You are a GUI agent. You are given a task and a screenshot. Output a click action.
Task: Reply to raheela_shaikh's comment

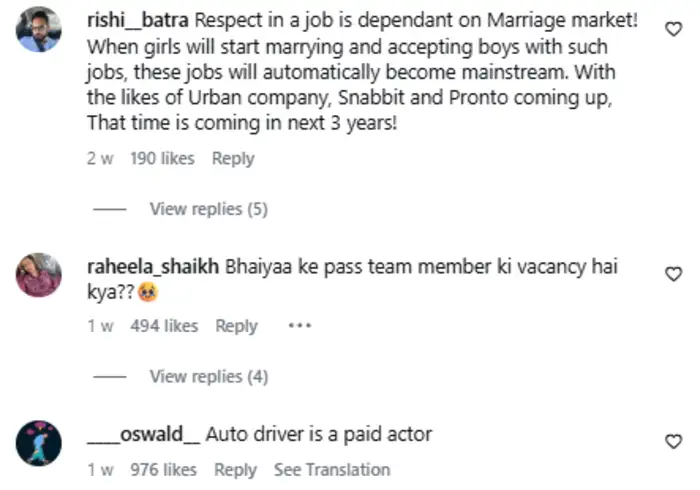[x=237, y=326]
